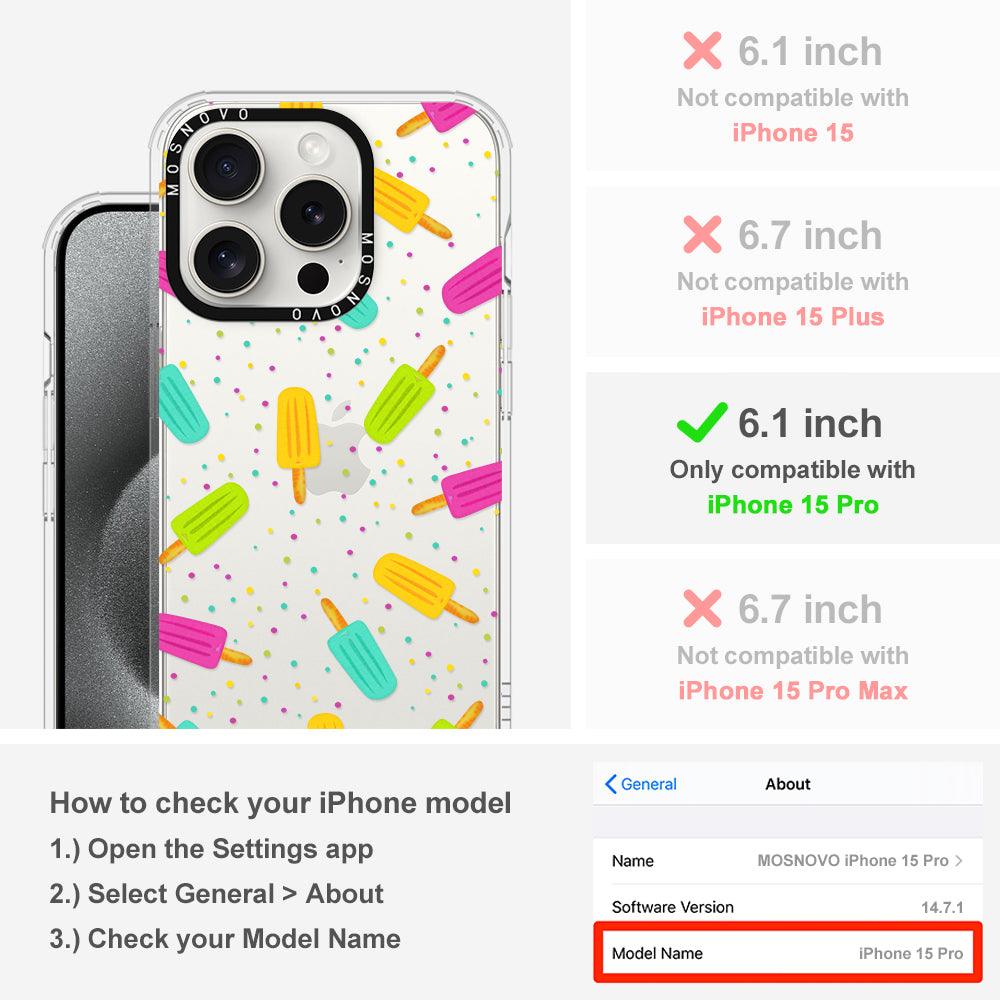Open the Name row chevron in About

click(959, 860)
